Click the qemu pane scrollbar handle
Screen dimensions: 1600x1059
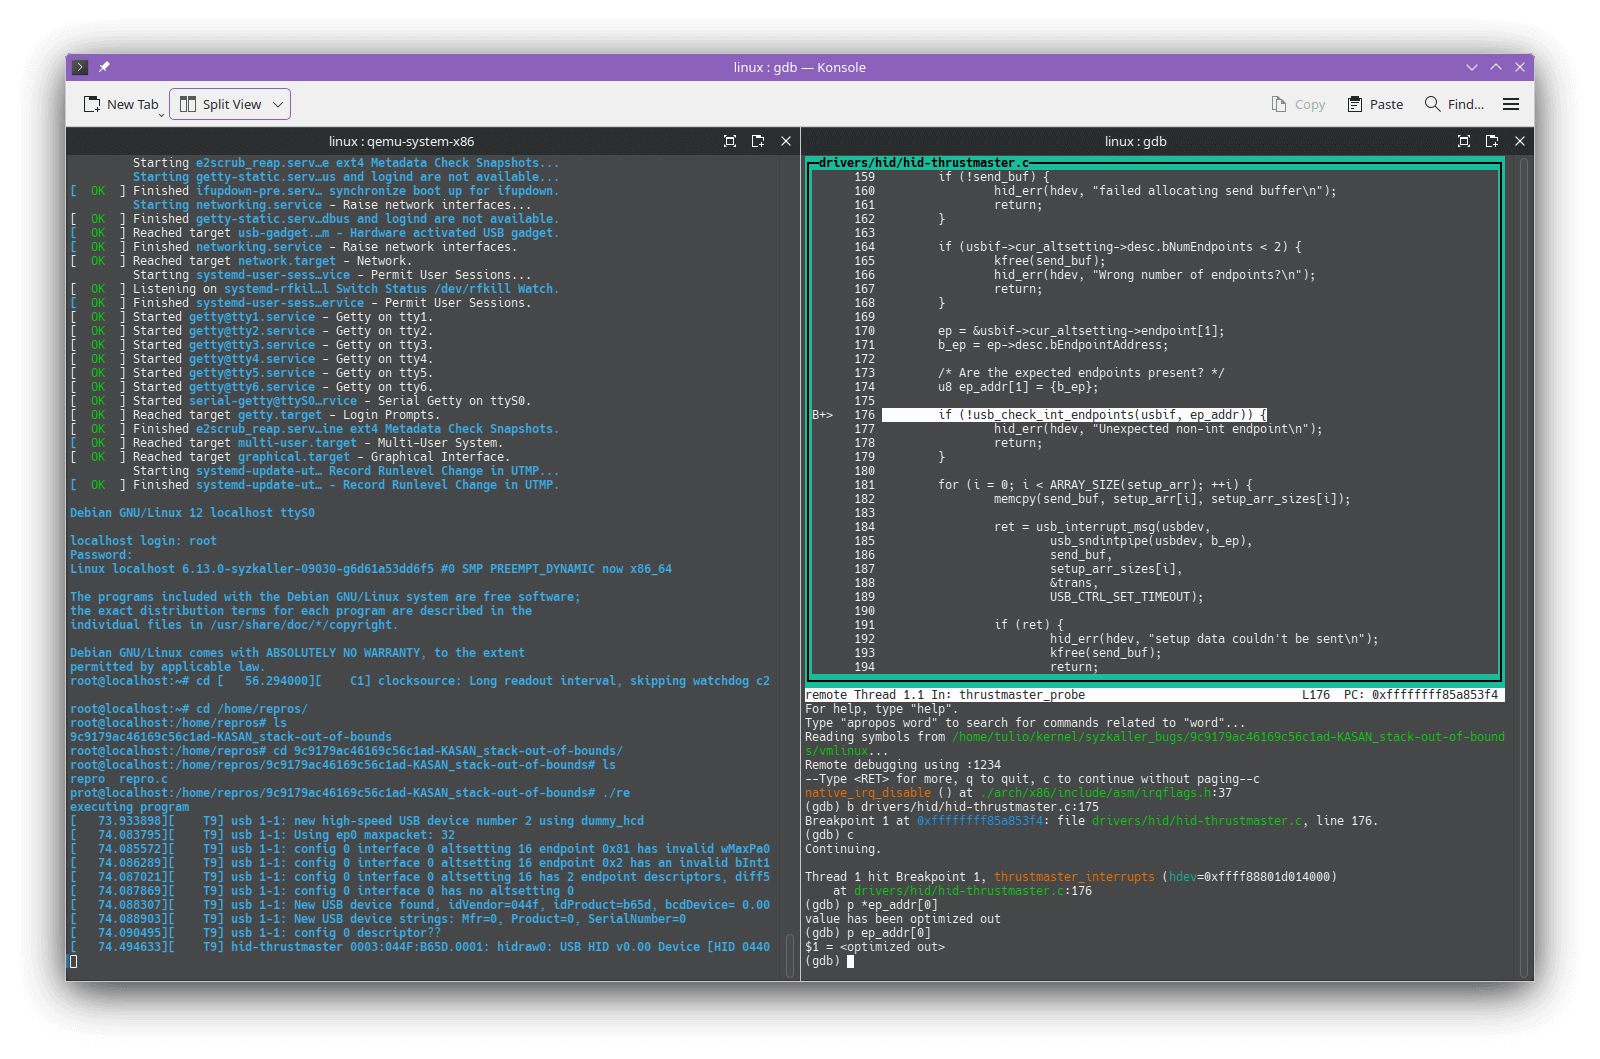790,954
